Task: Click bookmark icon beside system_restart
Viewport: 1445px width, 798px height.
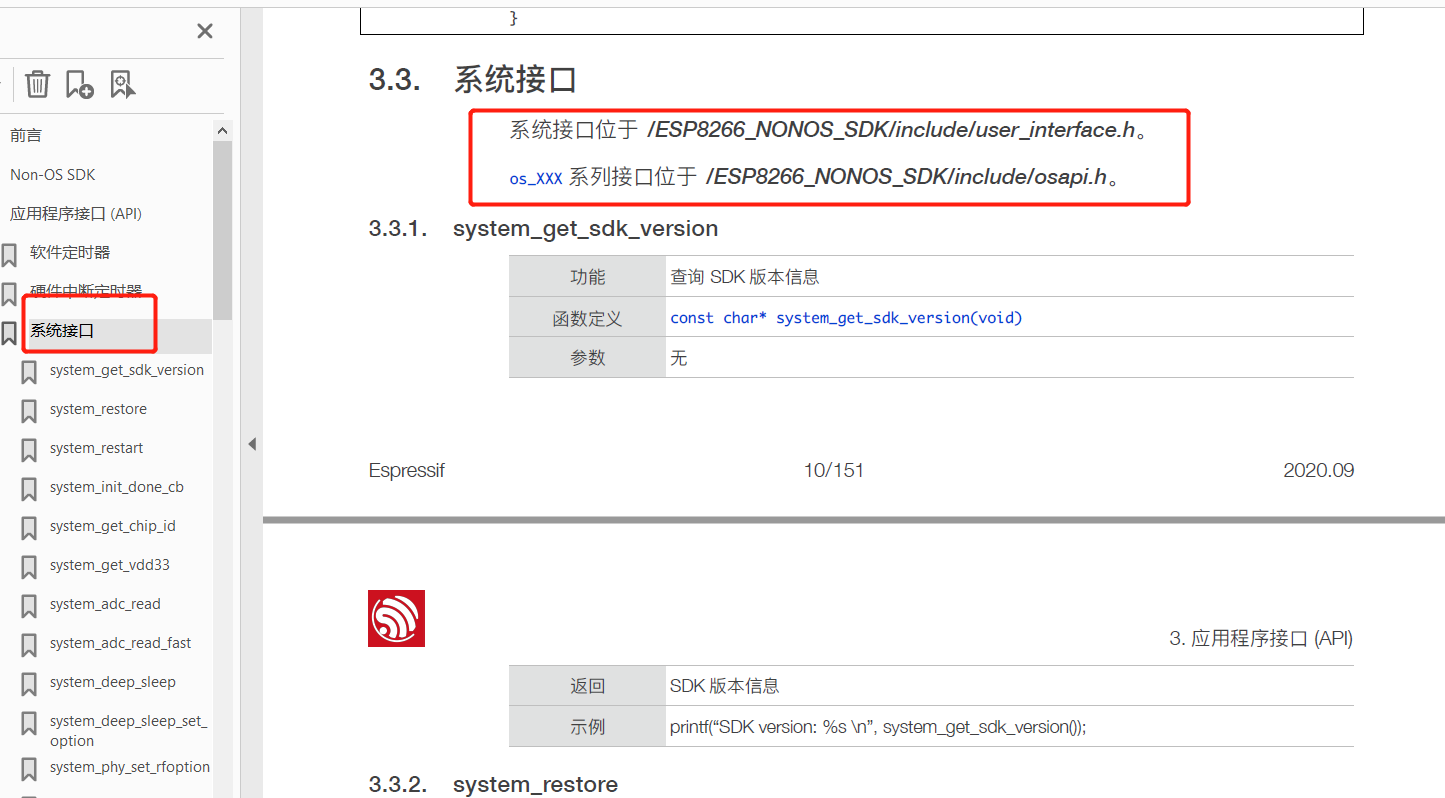Action: point(29,450)
